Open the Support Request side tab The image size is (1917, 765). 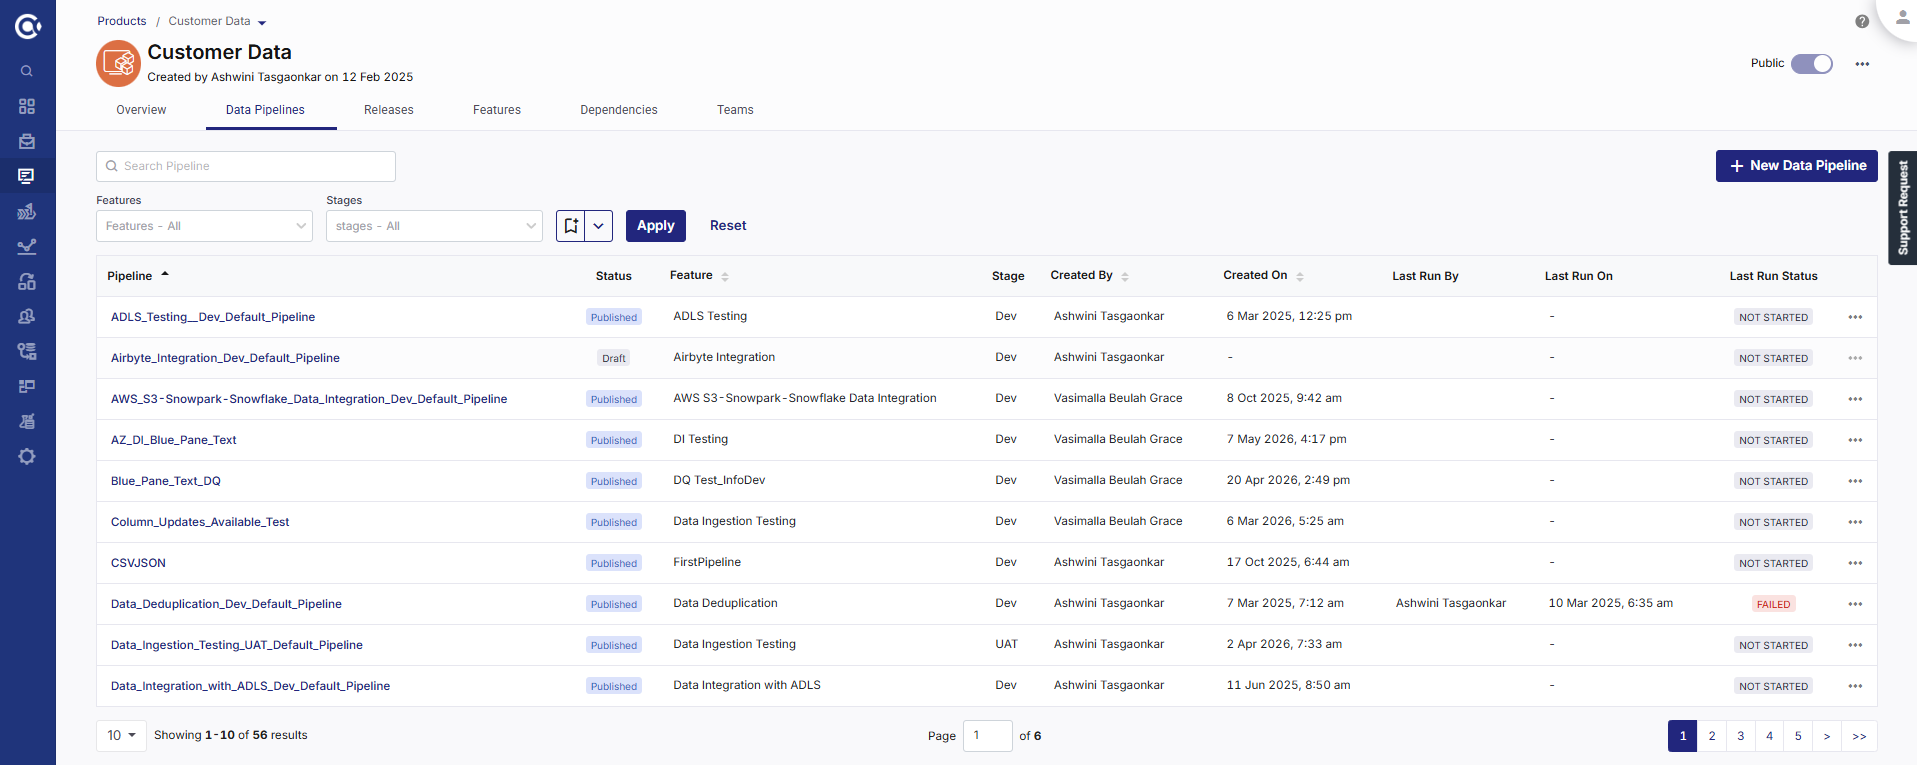pos(1902,208)
